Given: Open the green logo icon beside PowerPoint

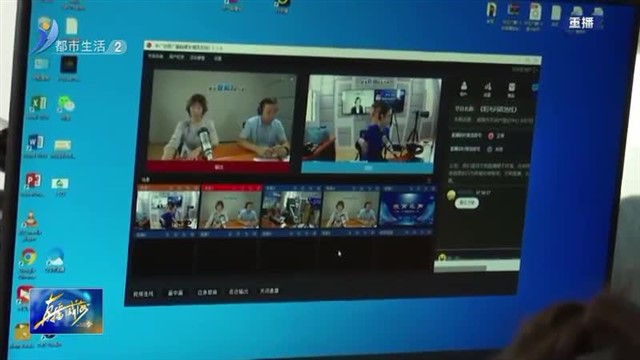Looking at the screenshot, I should 60,183.
